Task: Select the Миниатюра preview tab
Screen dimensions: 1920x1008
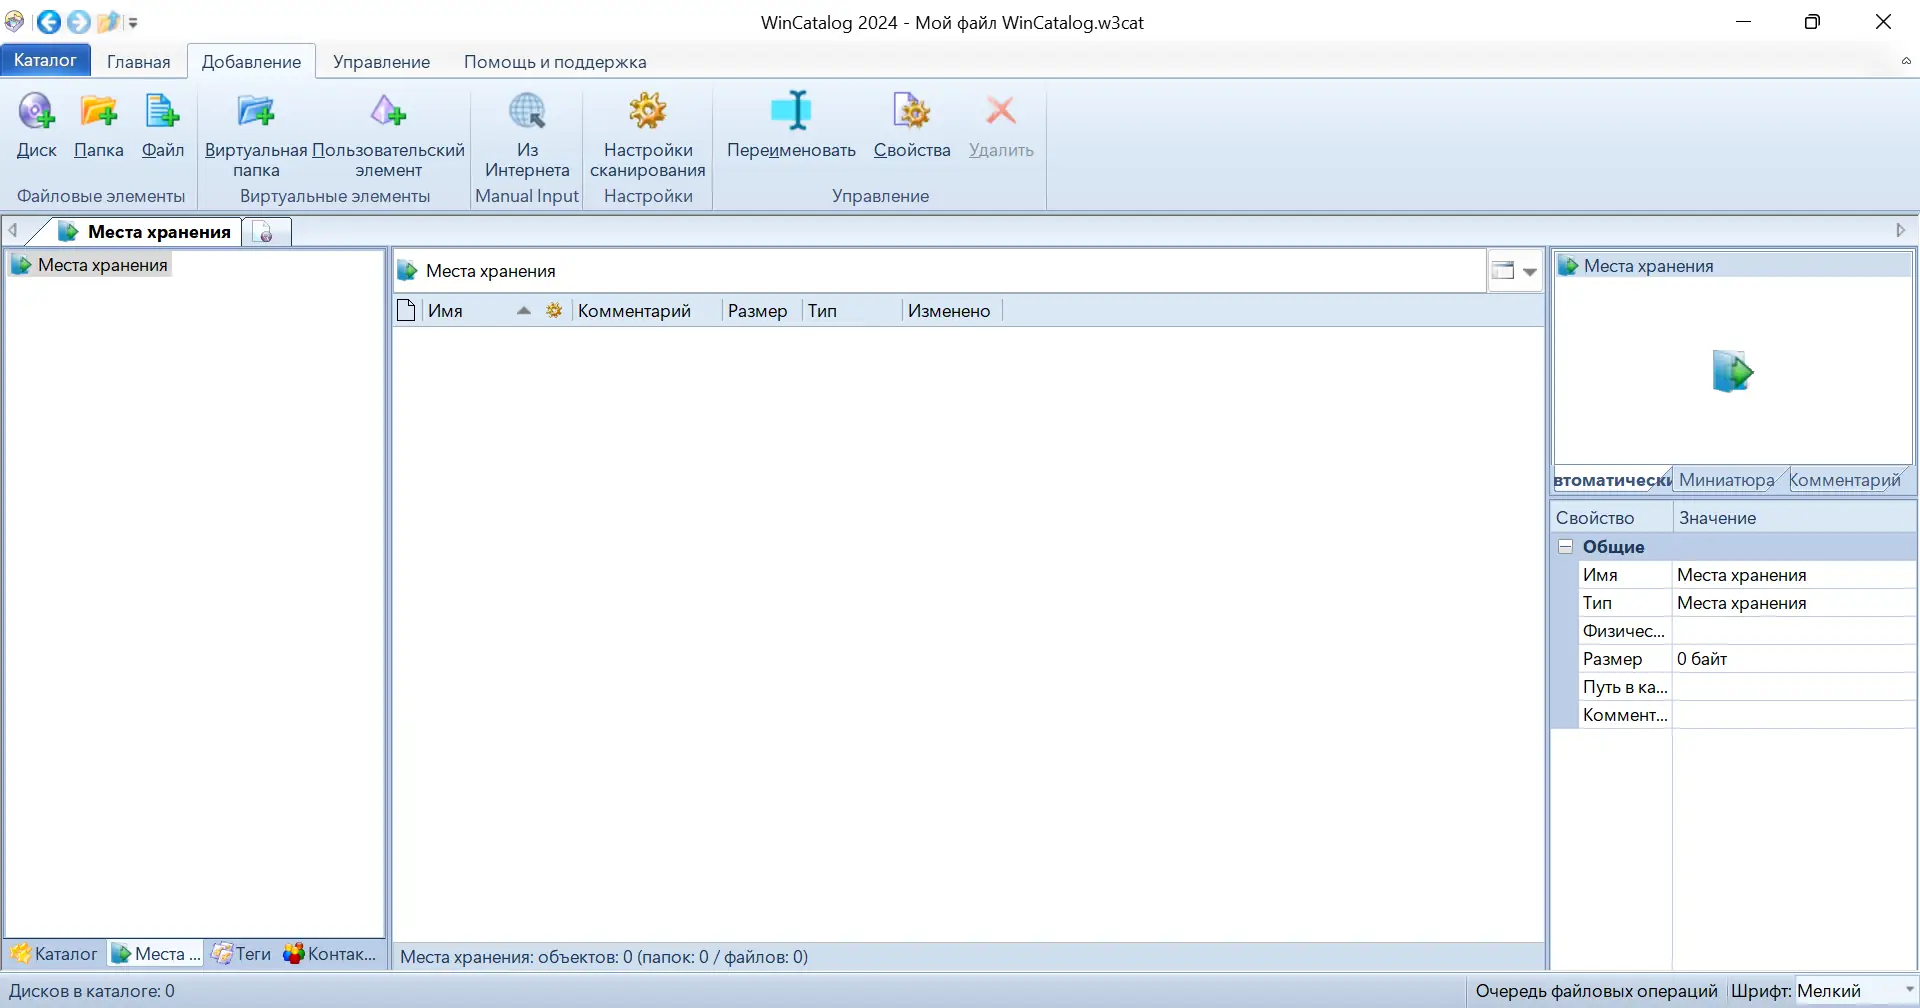Action: pyautogui.click(x=1727, y=480)
